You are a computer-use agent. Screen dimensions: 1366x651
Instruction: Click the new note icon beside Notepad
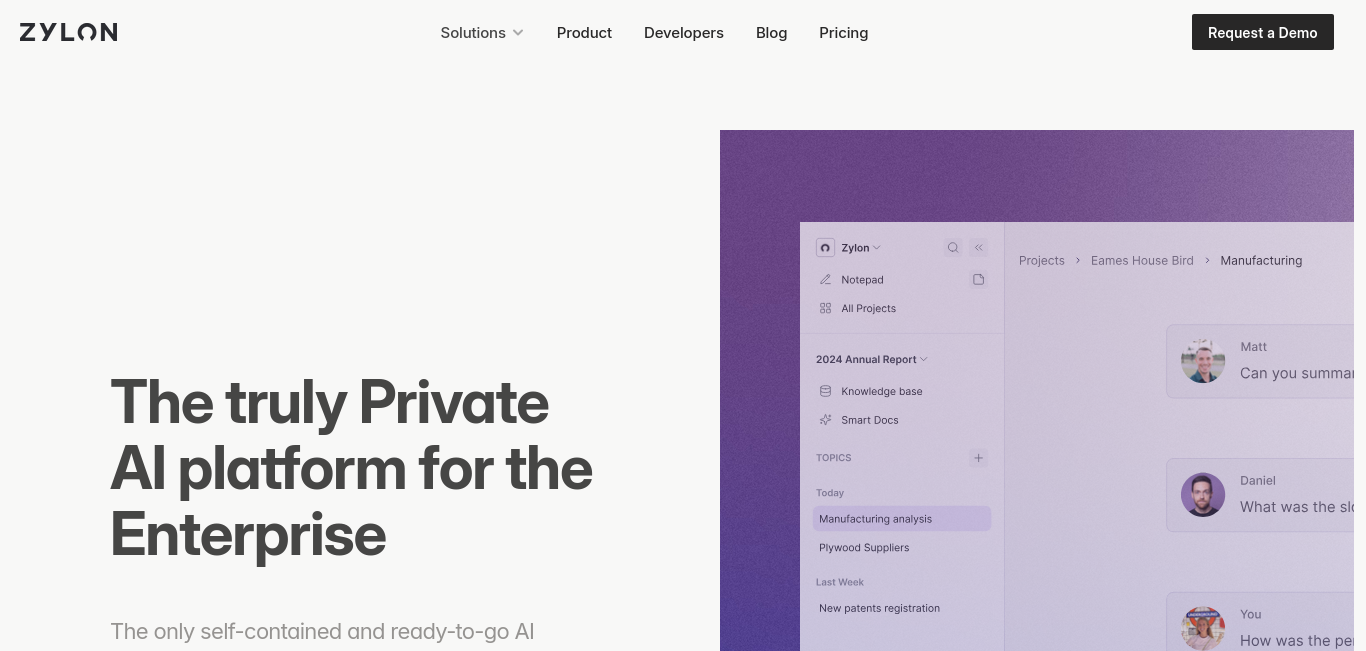tap(979, 280)
